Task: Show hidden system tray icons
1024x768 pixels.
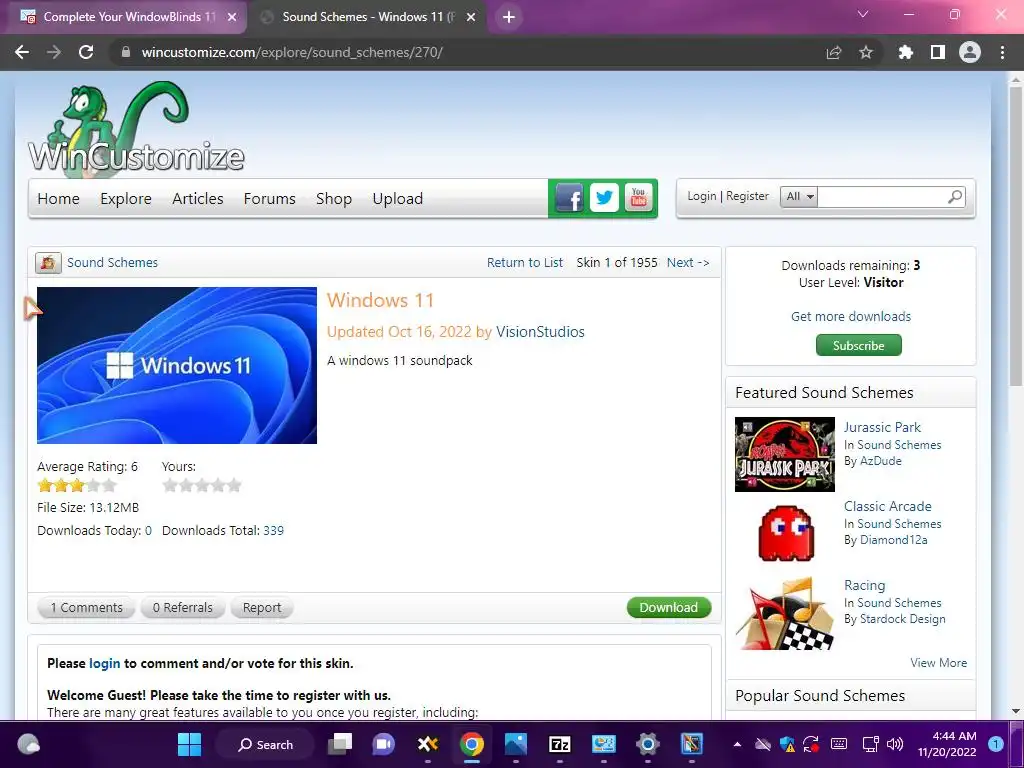Action: pyautogui.click(x=737, y=744)
